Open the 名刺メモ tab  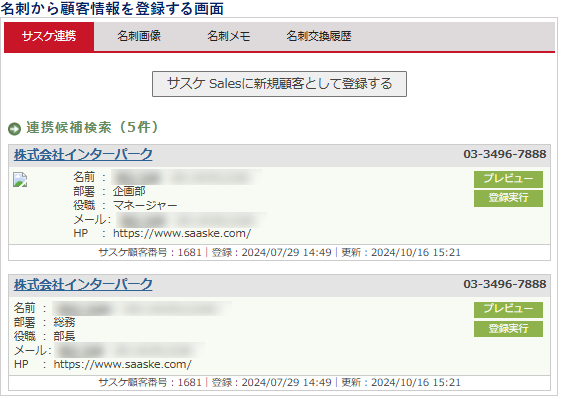229,36
